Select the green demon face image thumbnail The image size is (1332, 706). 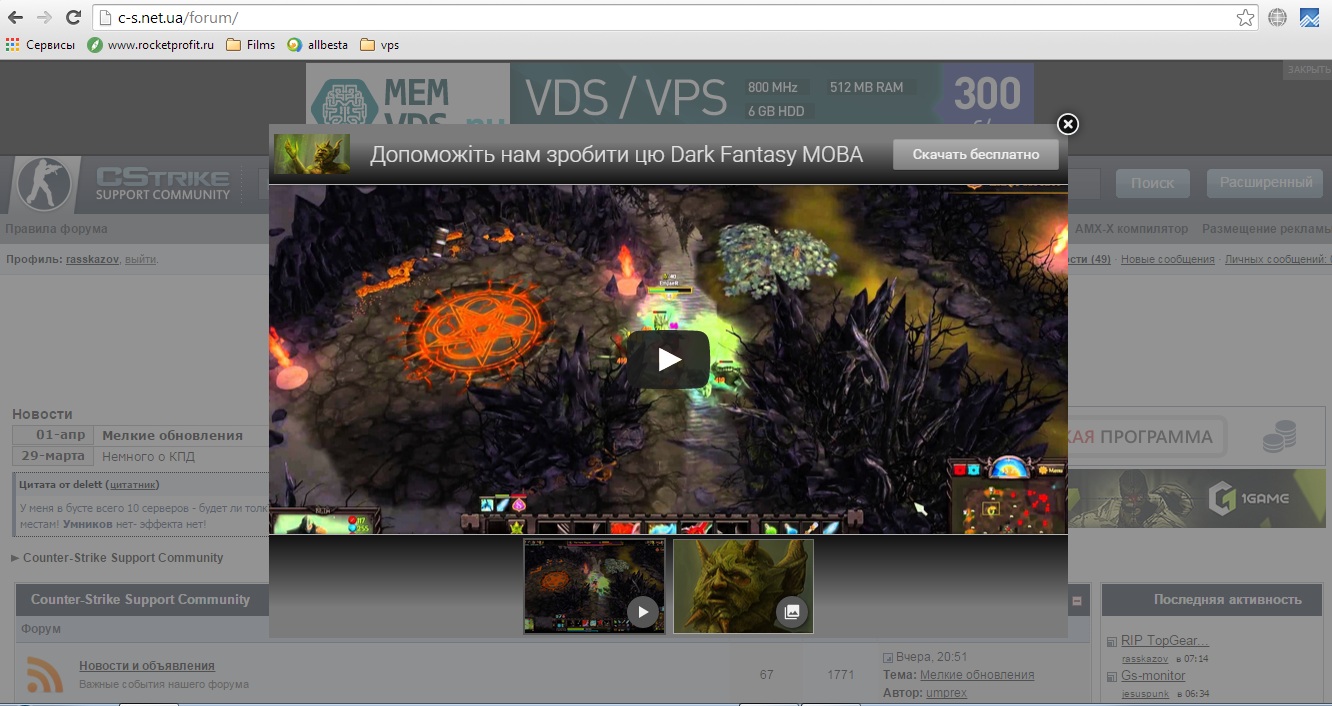point(743,586)
